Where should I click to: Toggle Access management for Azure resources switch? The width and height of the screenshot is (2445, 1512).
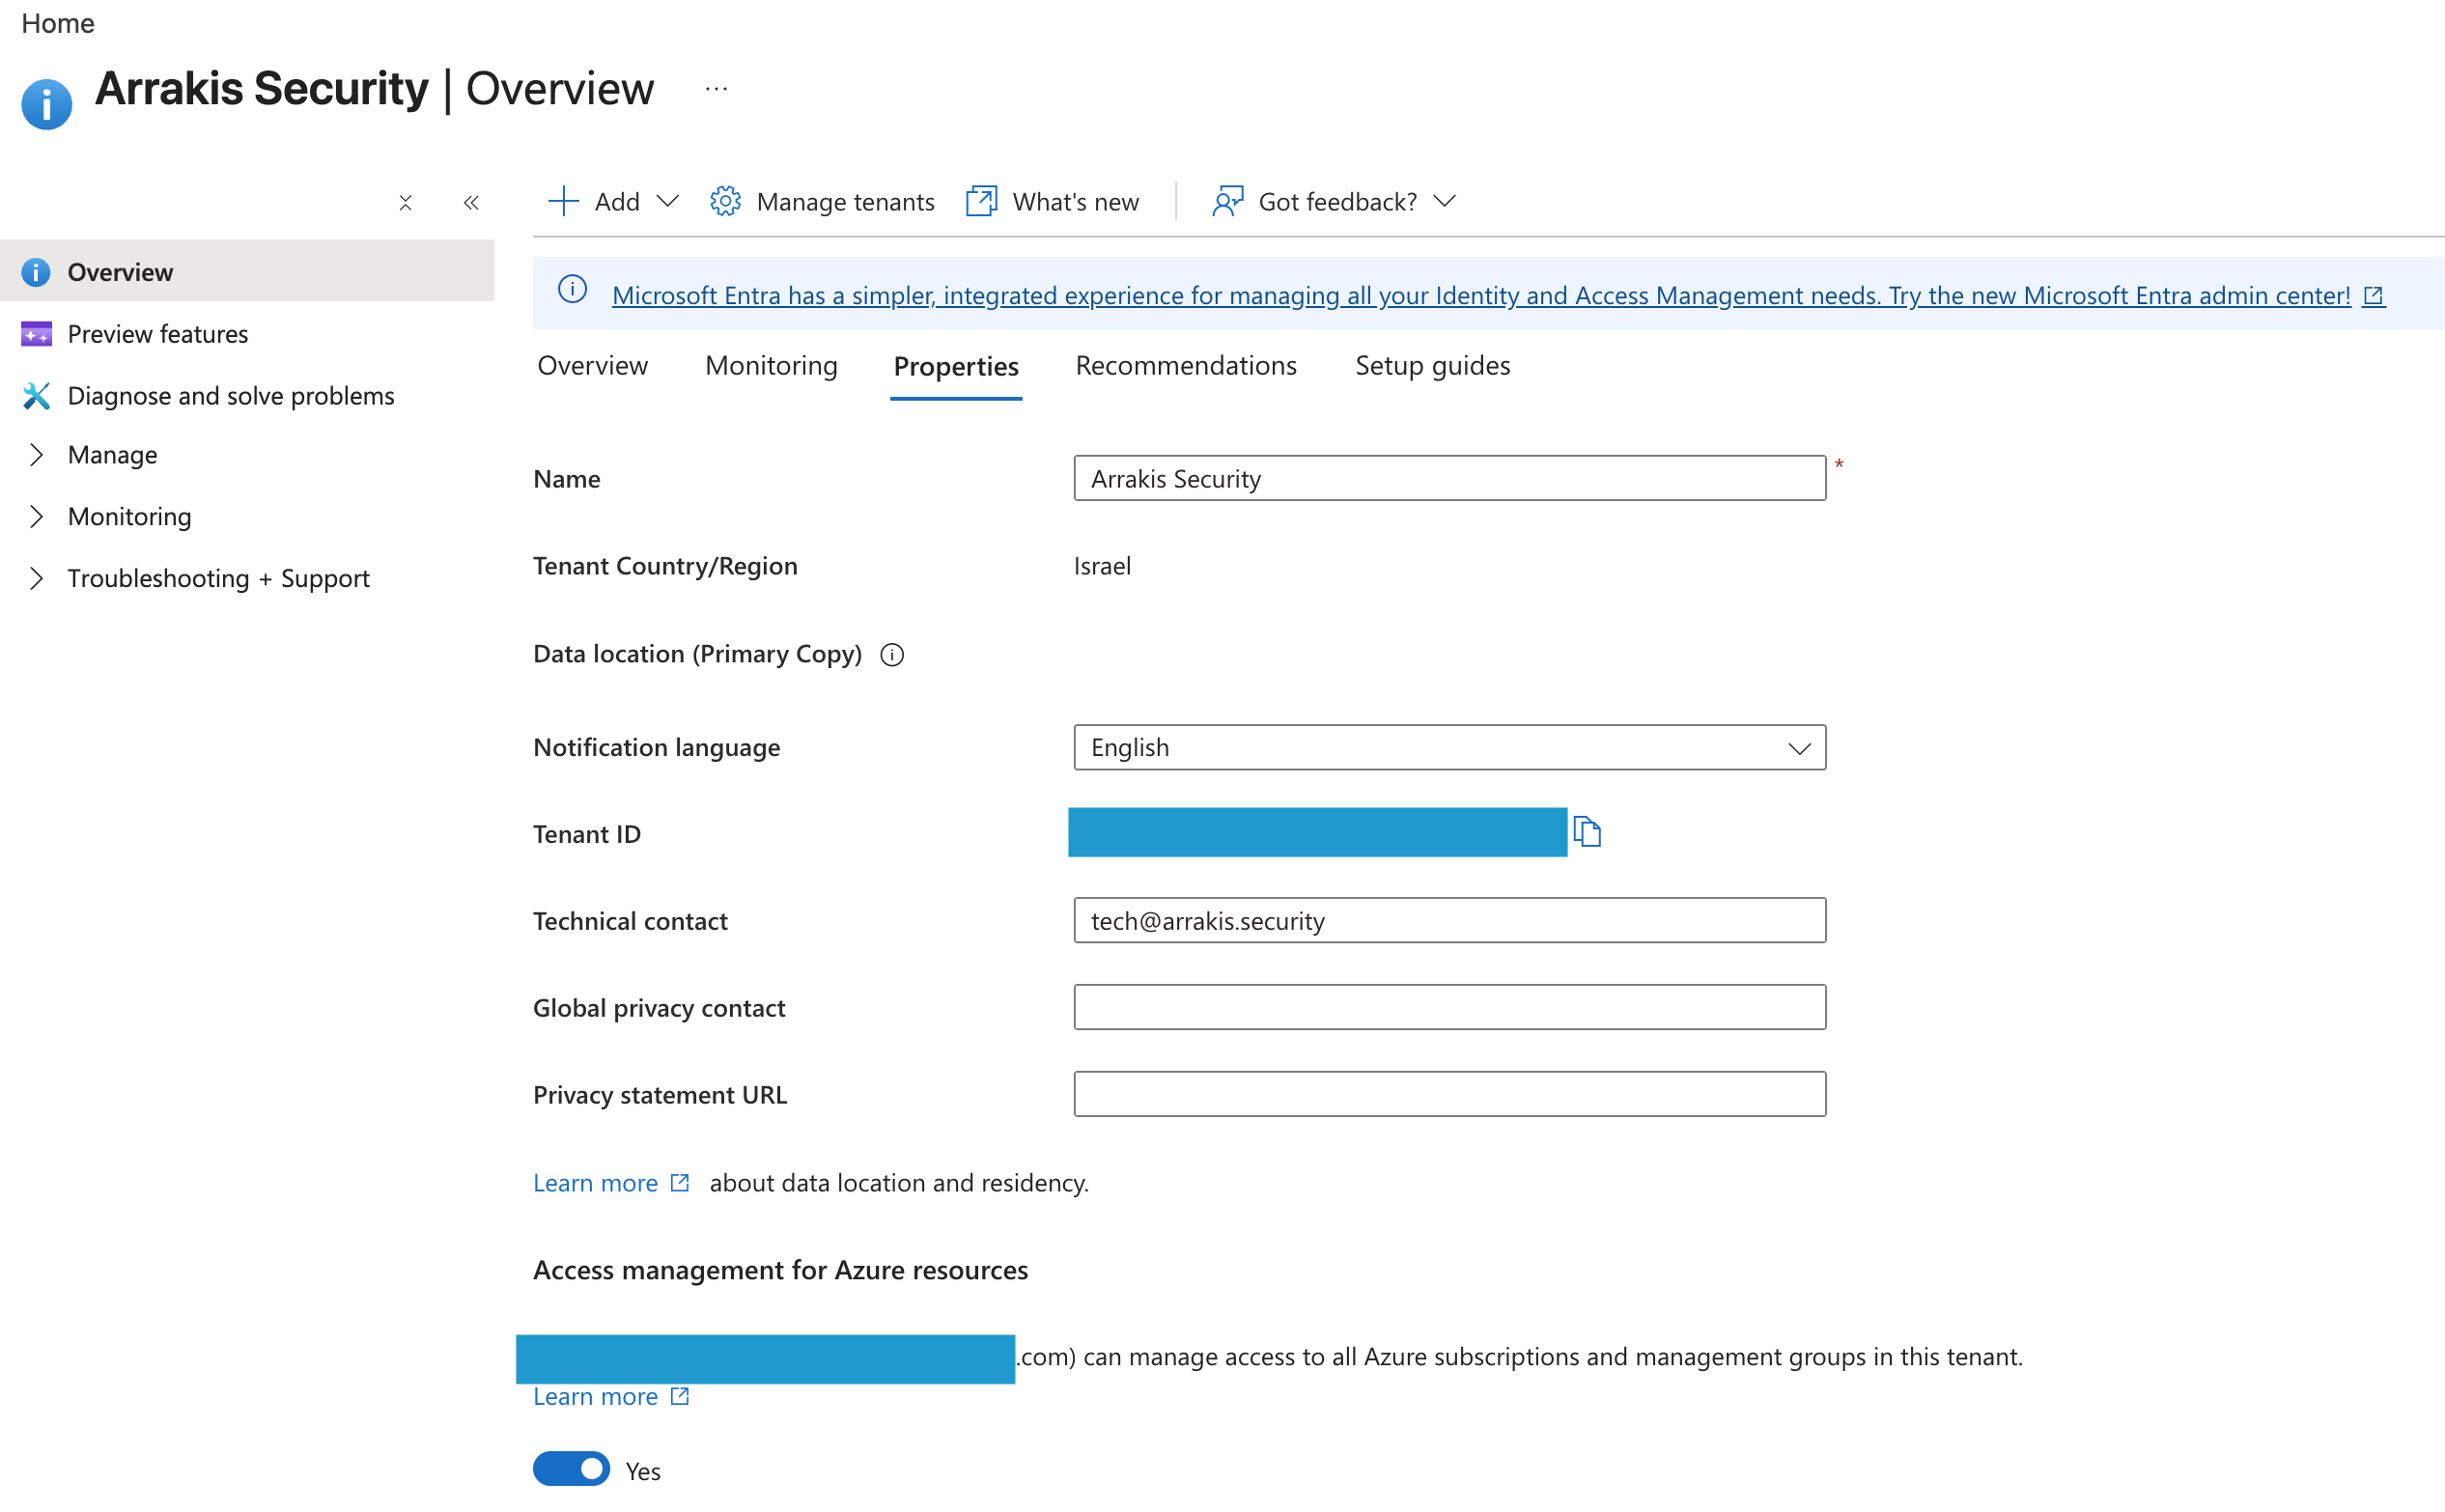point(571,1469)
